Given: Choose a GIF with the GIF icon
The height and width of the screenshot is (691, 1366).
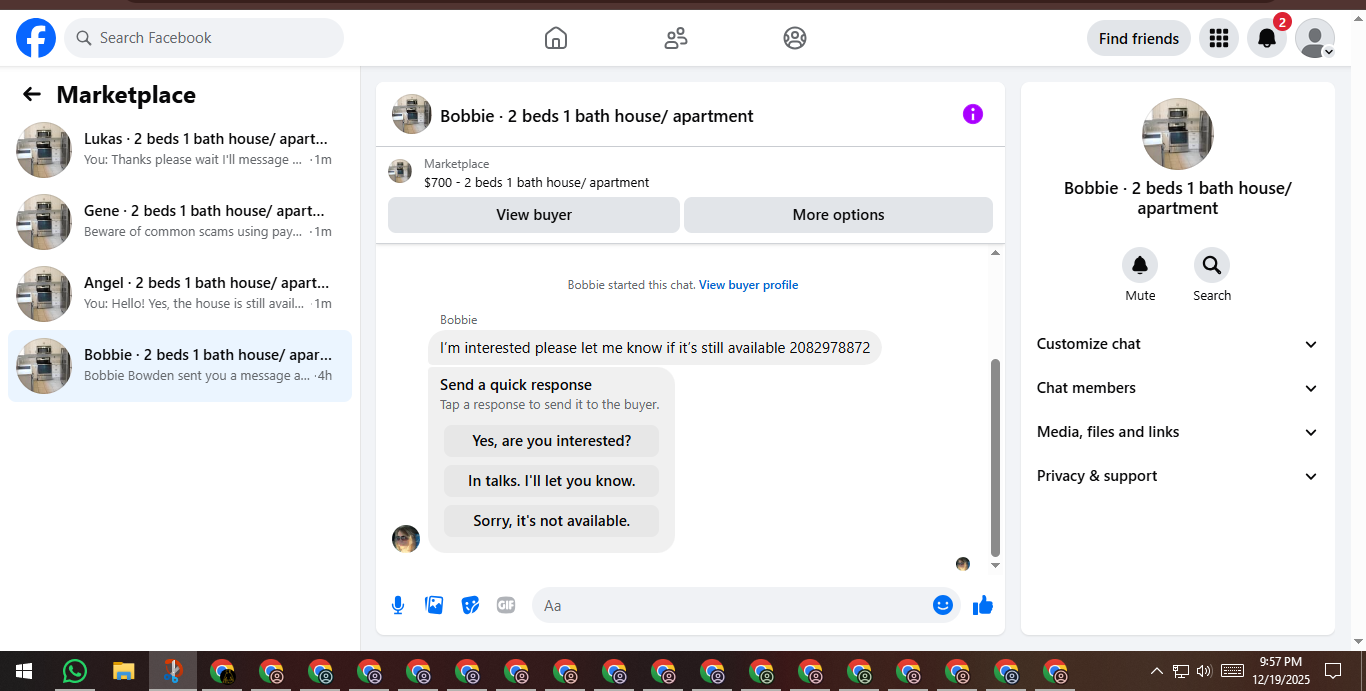Looking at the screenshot, I should (x=506, y=605).
